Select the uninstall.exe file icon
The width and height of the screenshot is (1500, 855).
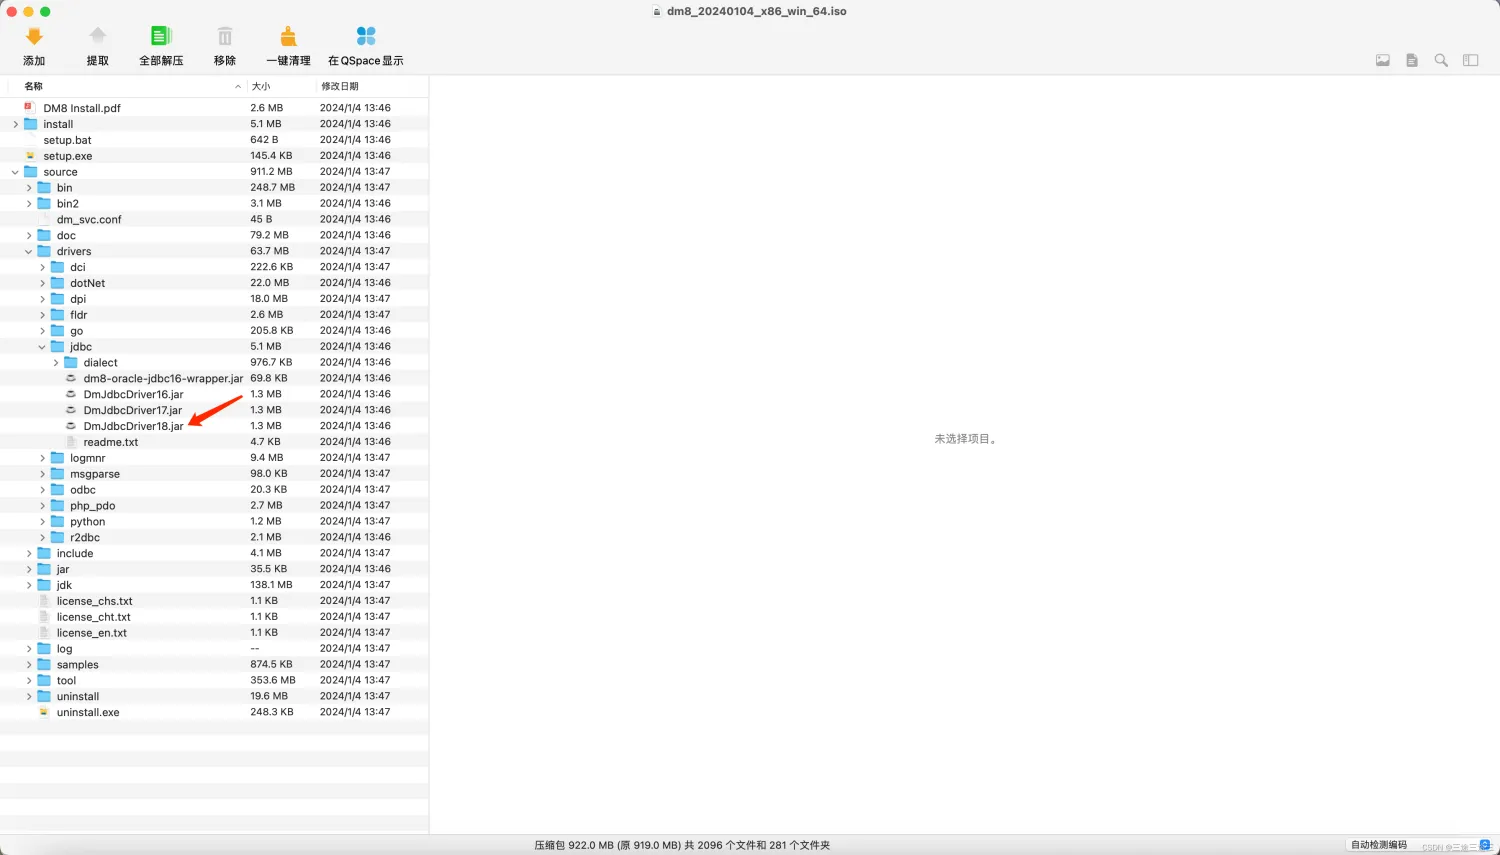[x=44, y=712]
